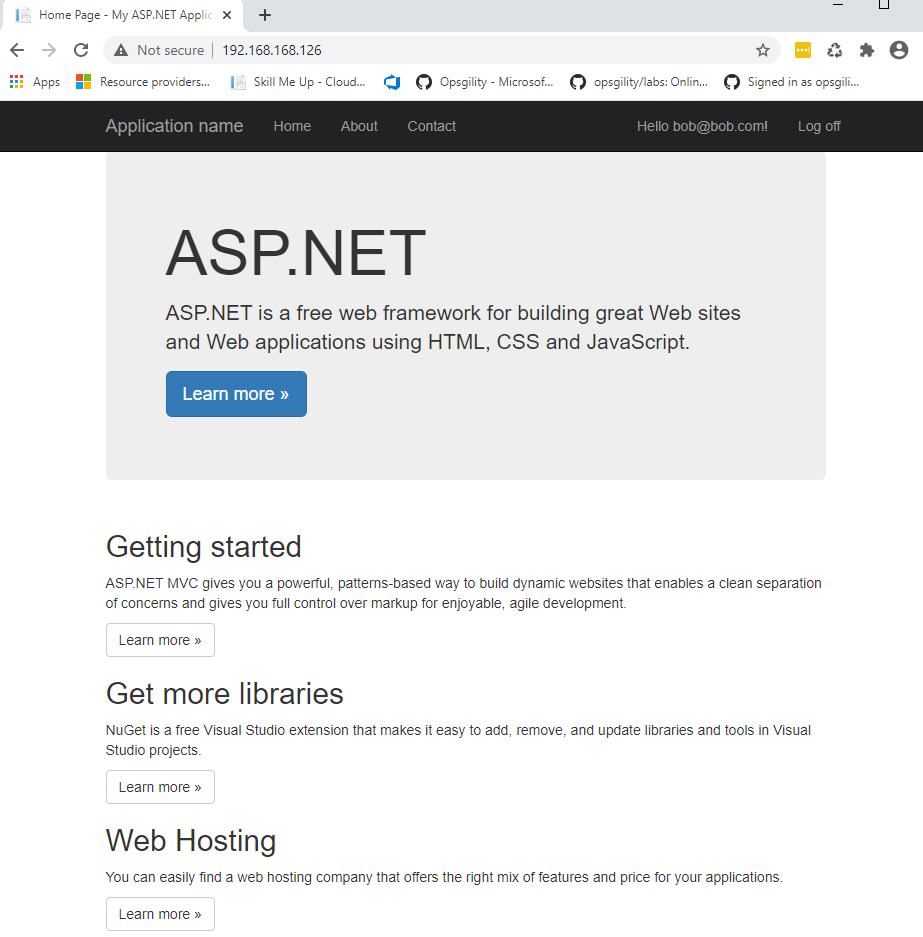Open Signed in as opsgility bookmark
The image size is (923, 937).
click(x=792, y=82)
